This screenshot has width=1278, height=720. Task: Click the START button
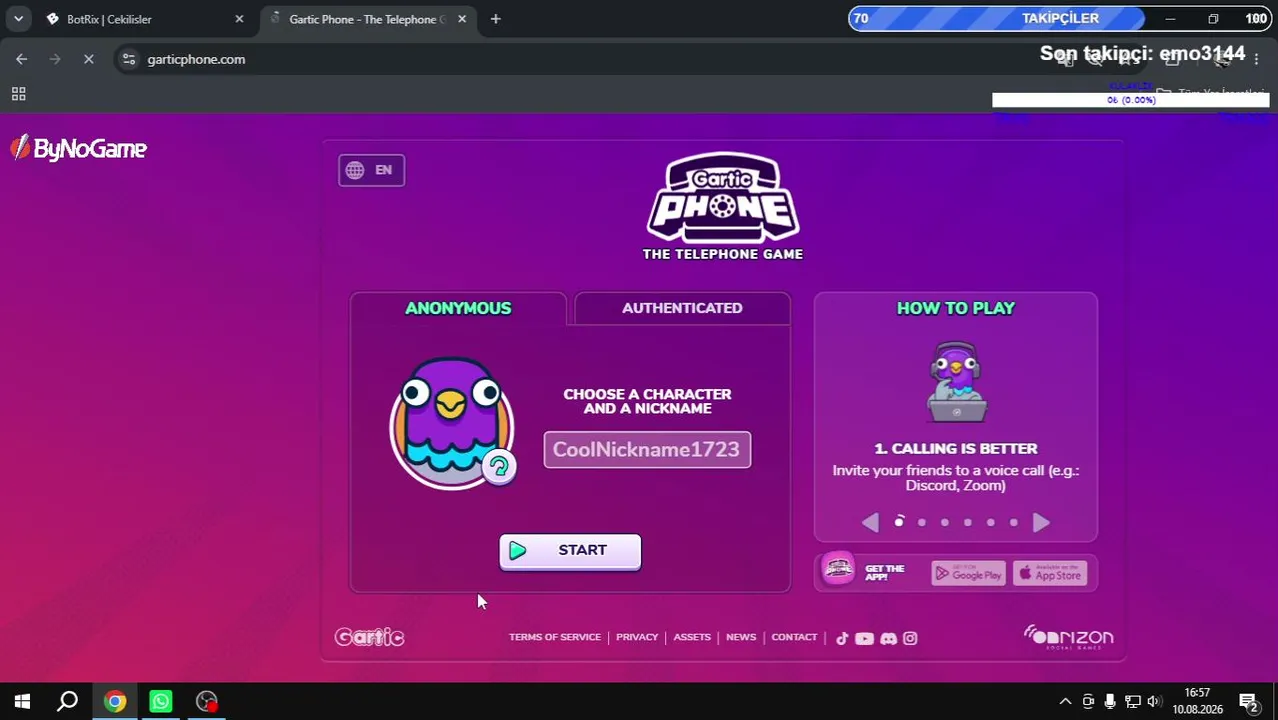point(570,551)
